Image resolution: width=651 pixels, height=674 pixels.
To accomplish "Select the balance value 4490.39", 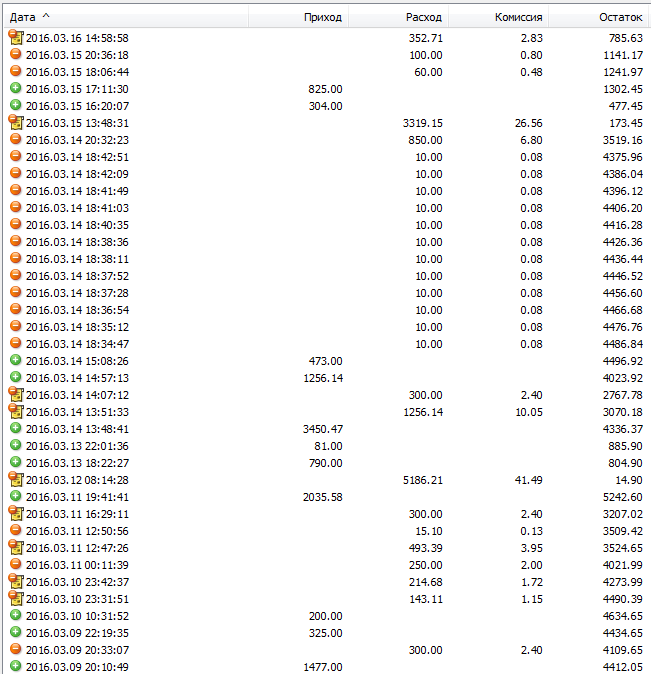I will (623, 599).
